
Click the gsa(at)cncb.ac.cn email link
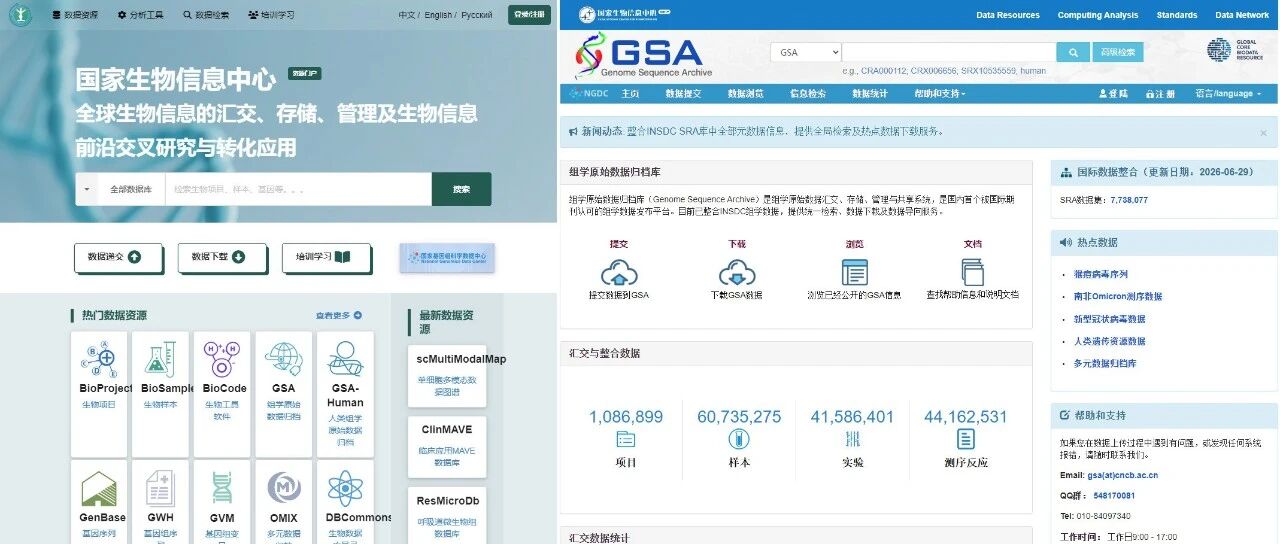point(1123,475)
